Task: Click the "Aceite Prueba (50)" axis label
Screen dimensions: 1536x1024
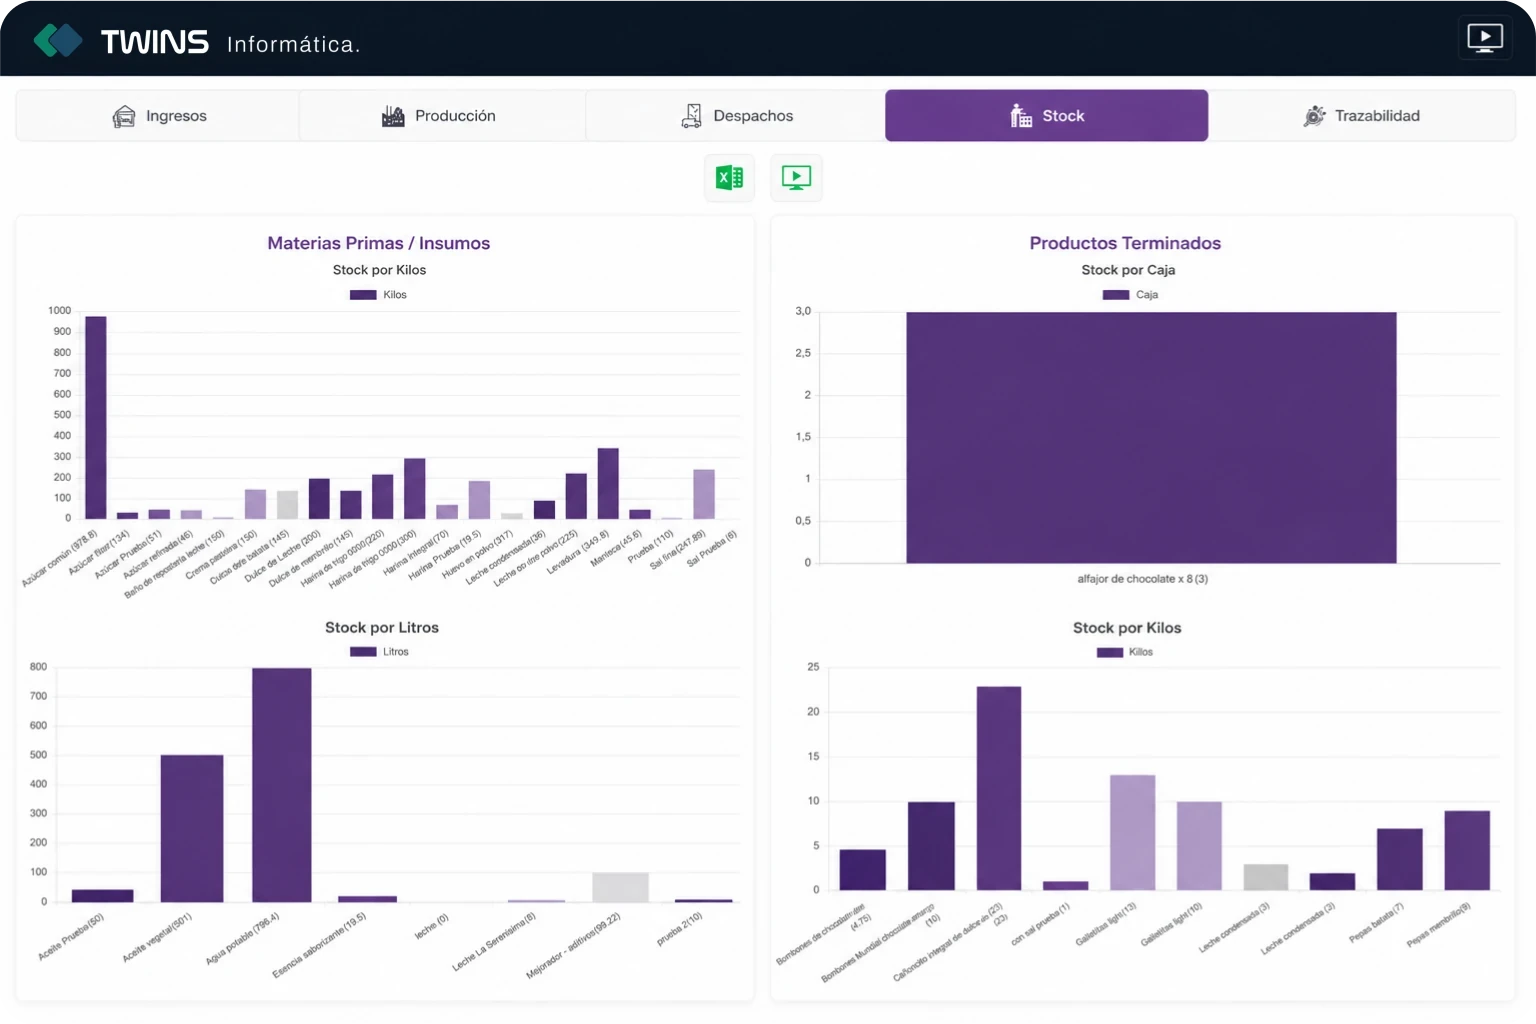Action: coord(71,937)
